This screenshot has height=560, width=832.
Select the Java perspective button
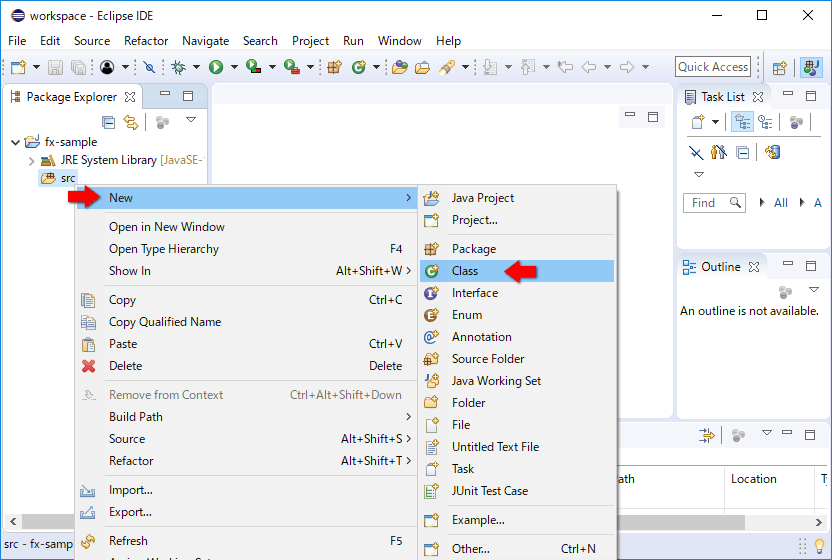811,68
